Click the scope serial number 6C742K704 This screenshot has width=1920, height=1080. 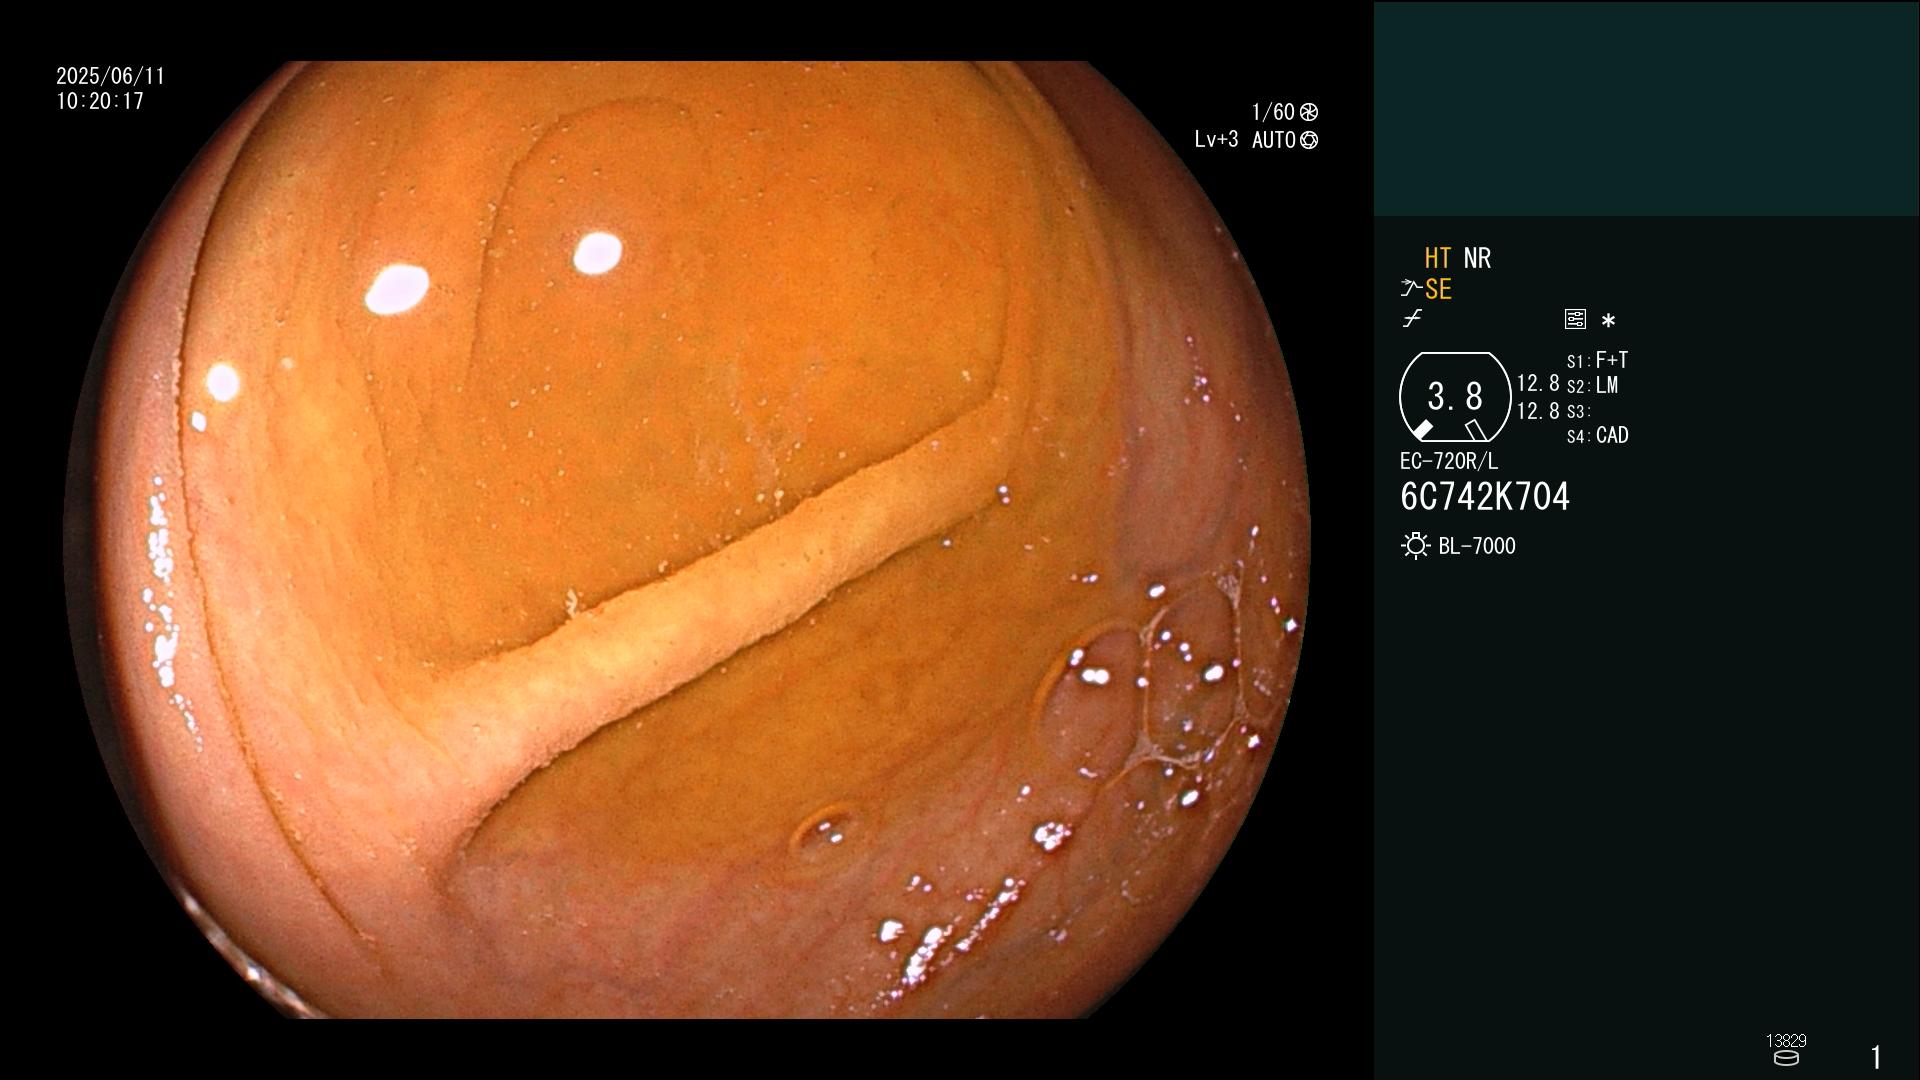(x=1485, y=497)
